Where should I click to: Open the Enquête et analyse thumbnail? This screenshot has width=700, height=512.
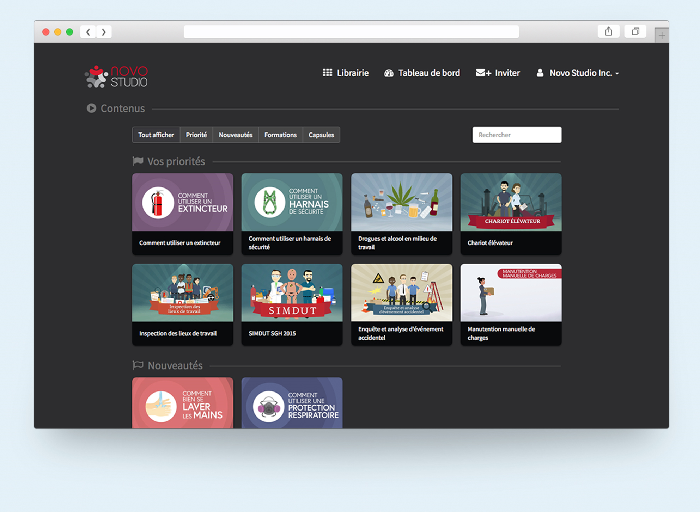tap(402, 293)
